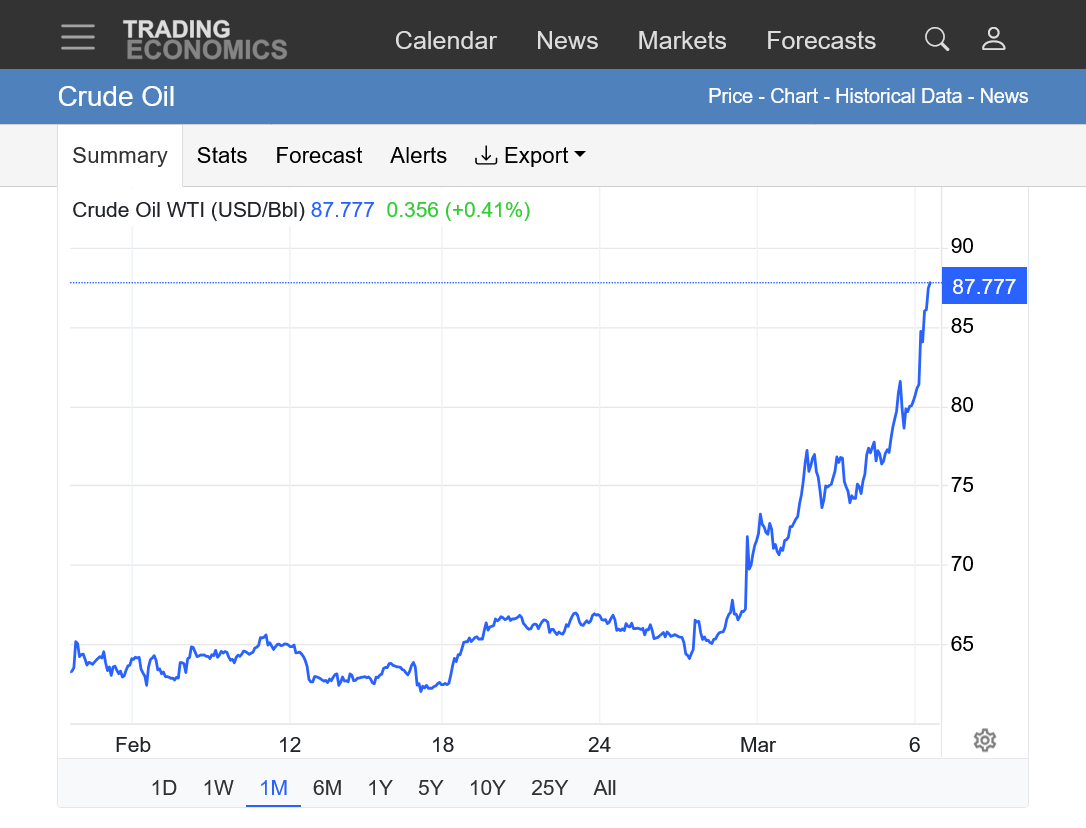The width and height of the screenshot is (1086, 828).
Task: Open the Markets menu item
Action: pos(682,41)
